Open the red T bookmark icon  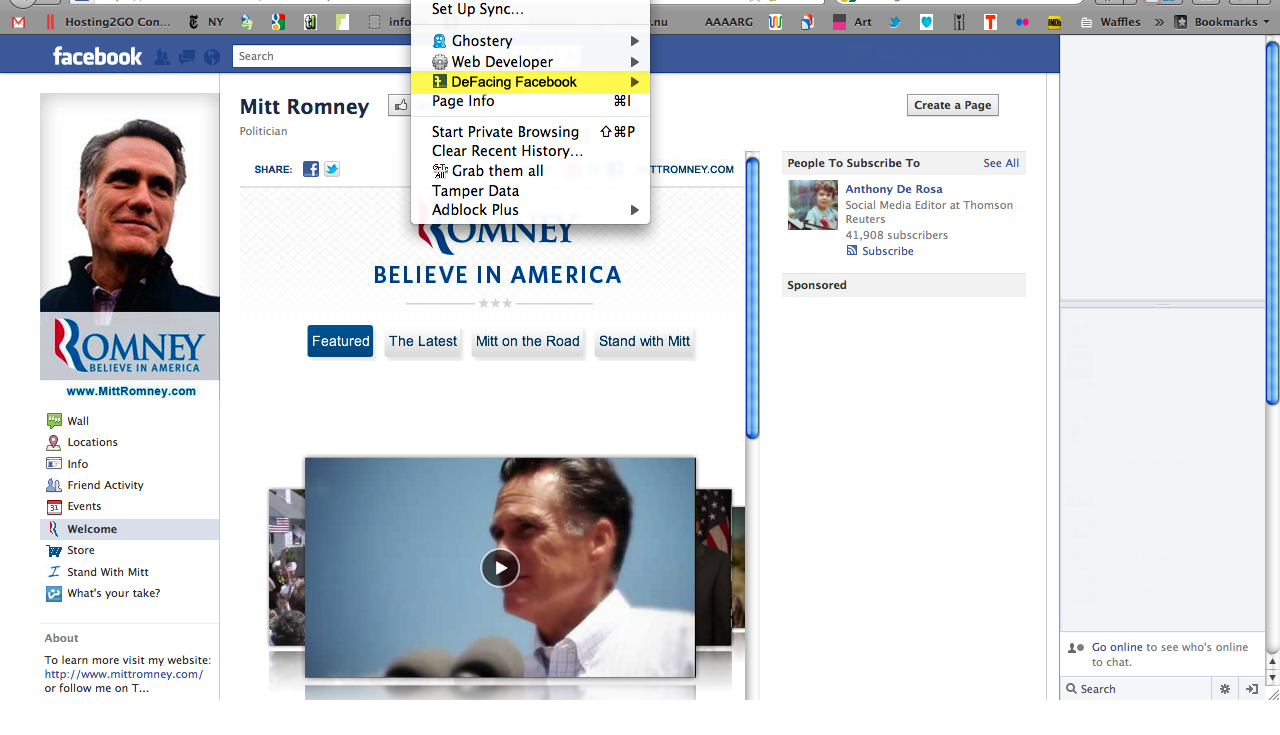(990, 22)
